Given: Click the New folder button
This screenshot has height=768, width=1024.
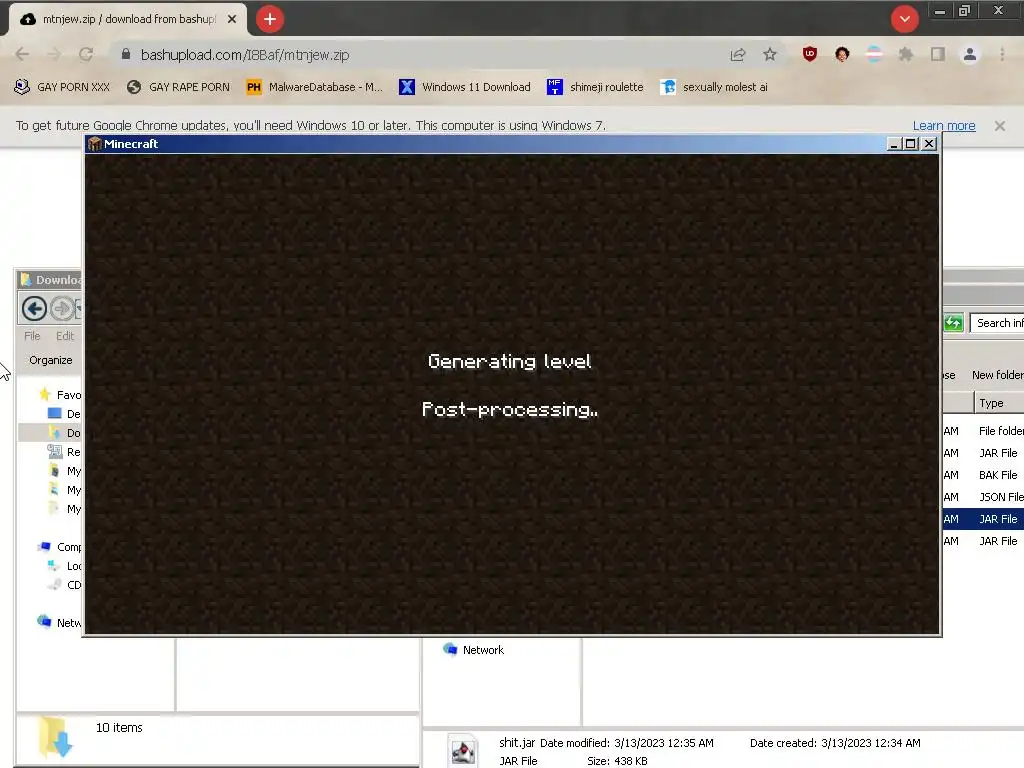Looking at the screenshot, I should click(997, 375).
